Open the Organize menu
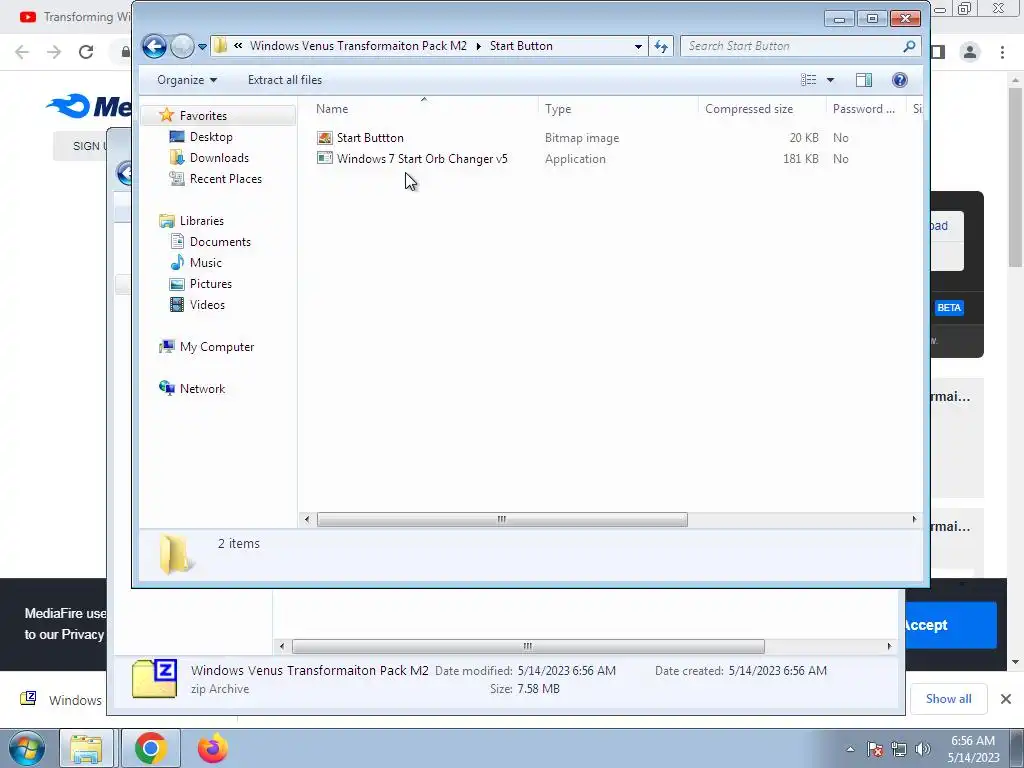The image size is (1024, 768). (187, 80)
